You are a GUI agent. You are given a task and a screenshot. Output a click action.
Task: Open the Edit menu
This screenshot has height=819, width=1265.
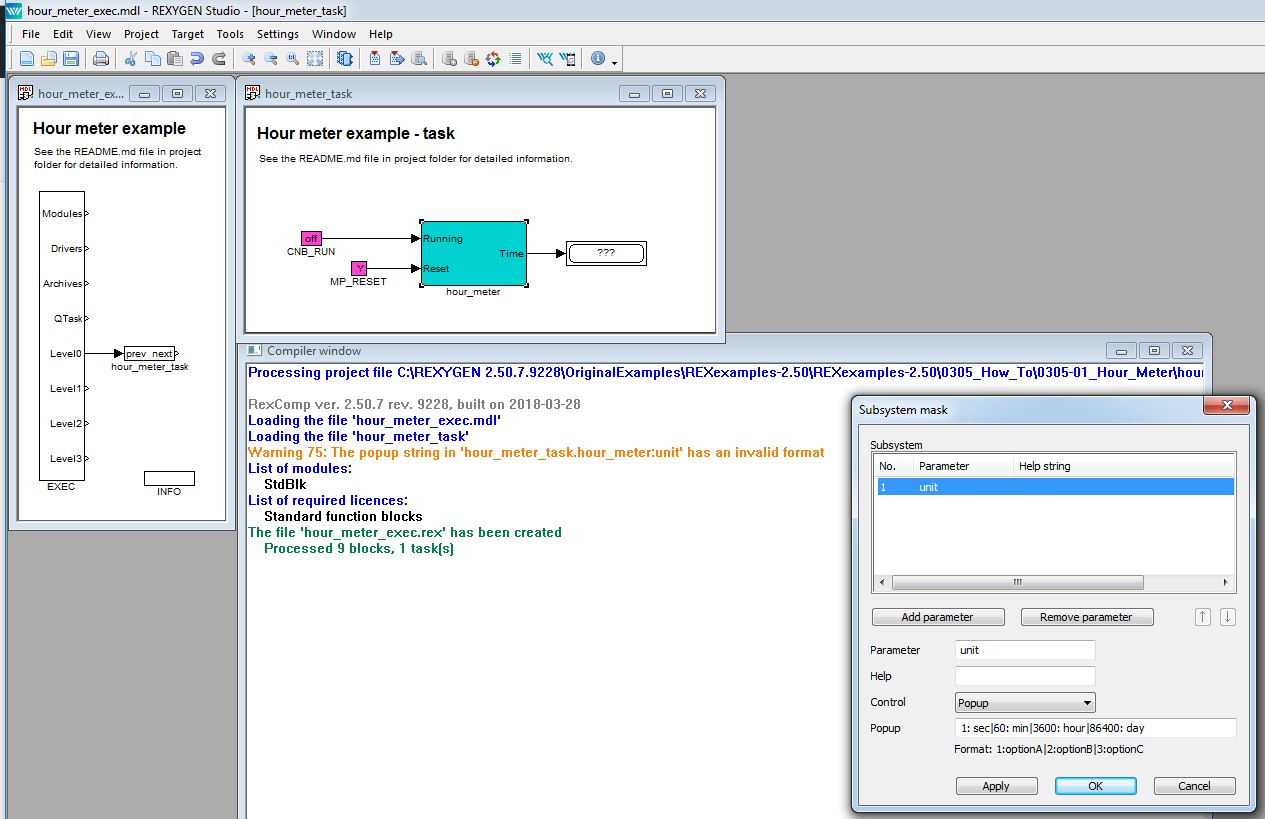click(63, 34)
